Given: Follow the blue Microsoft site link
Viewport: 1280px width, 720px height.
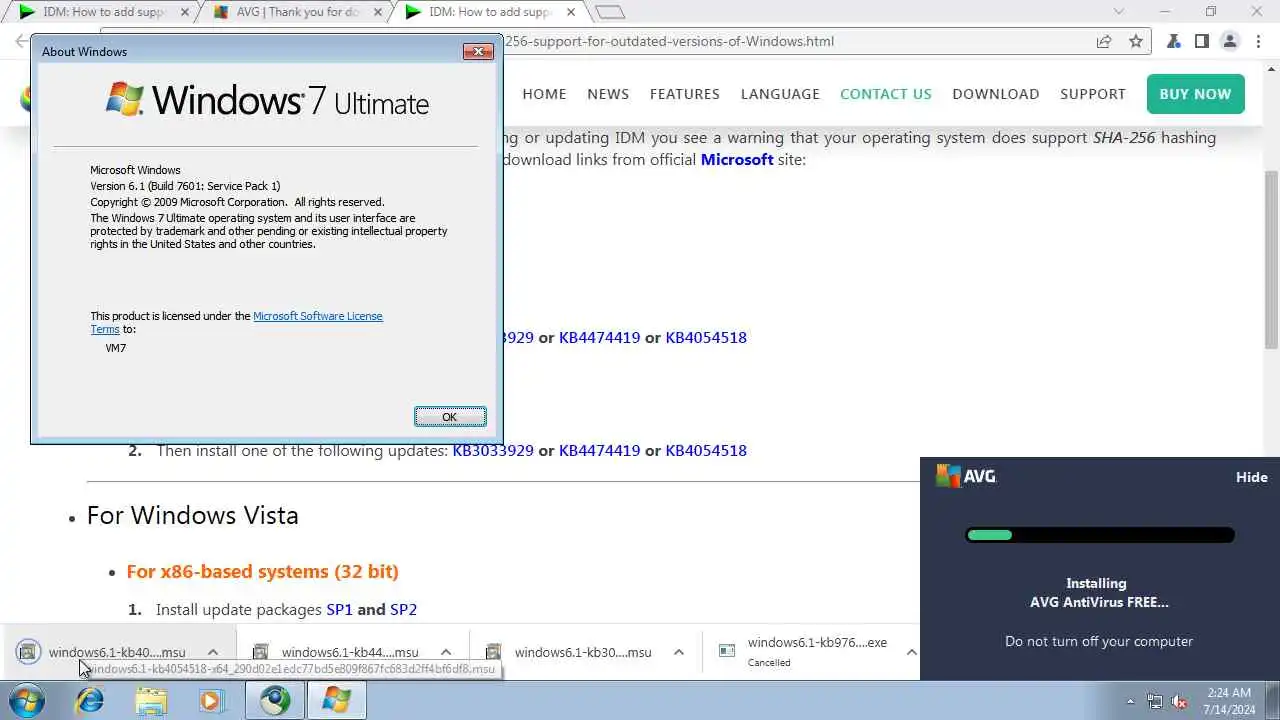Looking at the screenshot, I should (x=737, y=159).
